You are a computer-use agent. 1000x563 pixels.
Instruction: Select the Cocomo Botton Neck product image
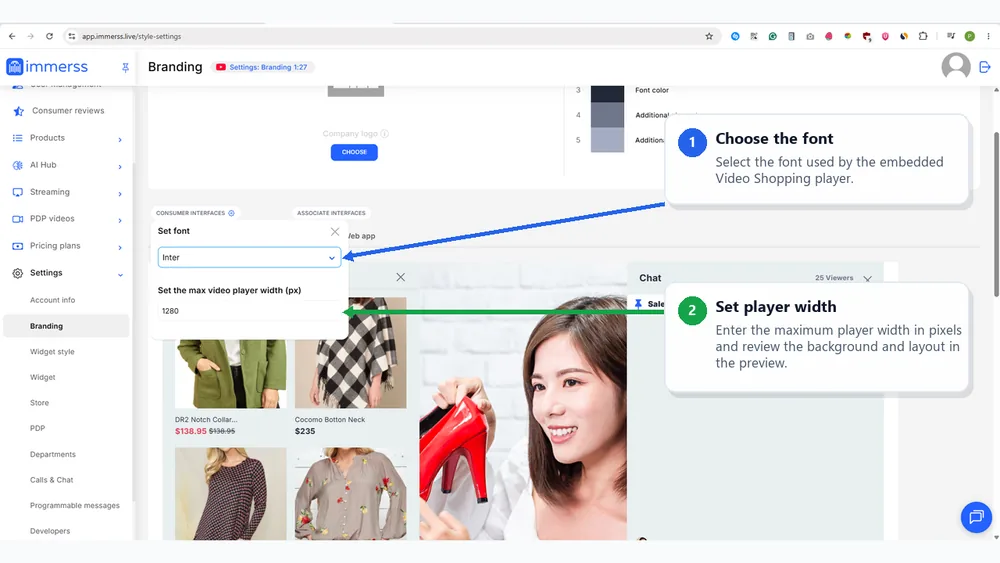click(350, 353)
